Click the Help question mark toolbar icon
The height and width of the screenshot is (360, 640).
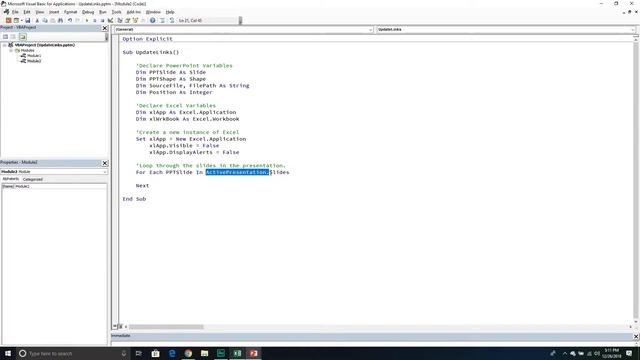(x=153, y=20)
